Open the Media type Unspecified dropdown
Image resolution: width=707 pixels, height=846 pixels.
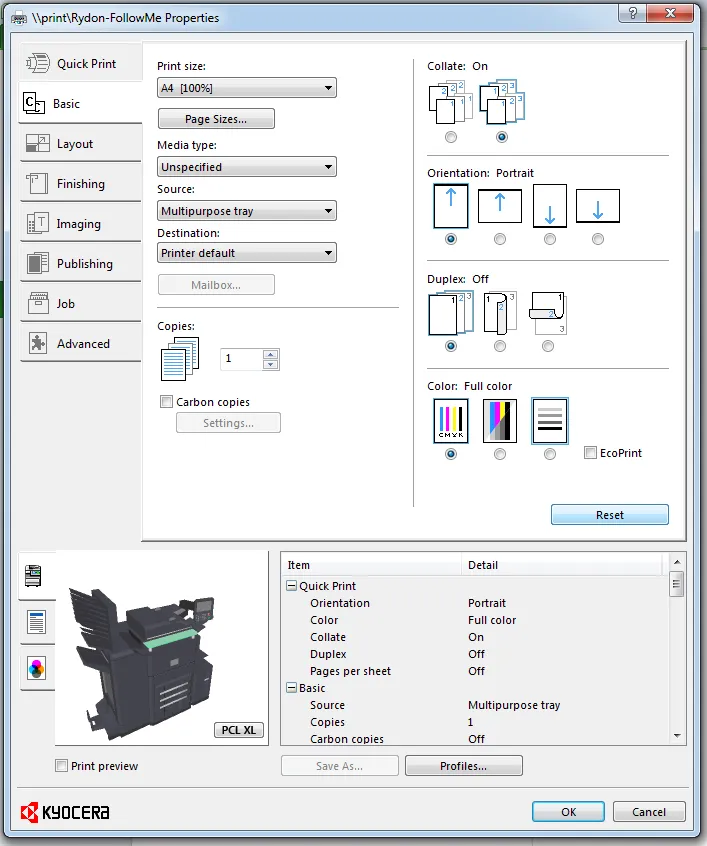point(247,167)
